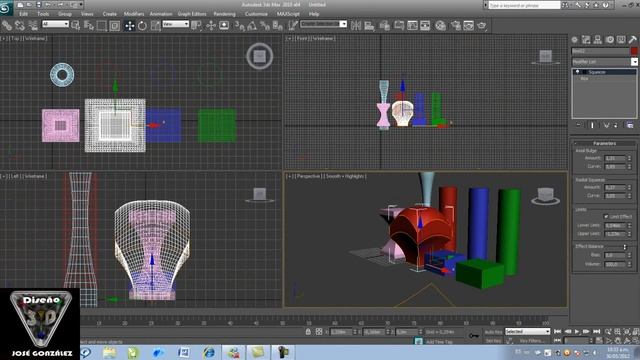The height and width of the screenshot is (360, 640).
Task: Click the Lower Limit value field
Action: (x=615, y=225)
